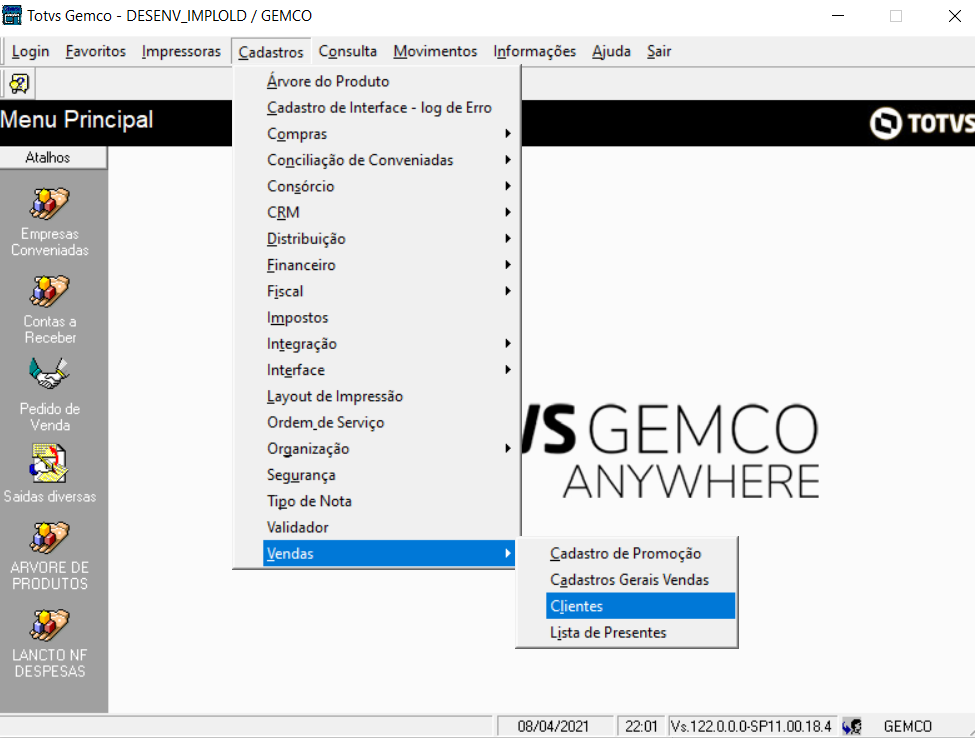
Task: Select Clientes from the Vendas submenu
Action: (x=579, y=605)
